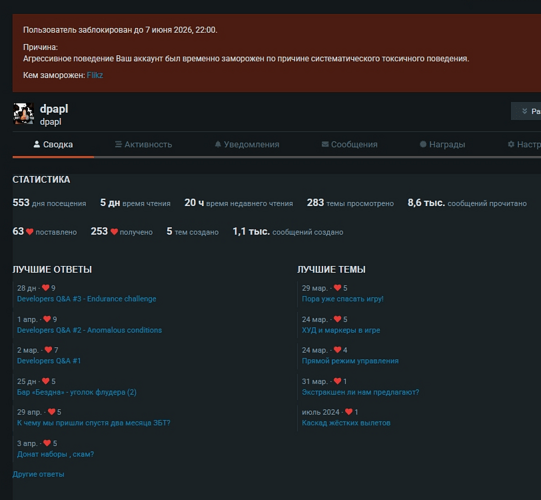Open Бар «Бездна» - уголок флудера (2)
This screenshot has width=541, height=500.
click(x=77, y=392)
